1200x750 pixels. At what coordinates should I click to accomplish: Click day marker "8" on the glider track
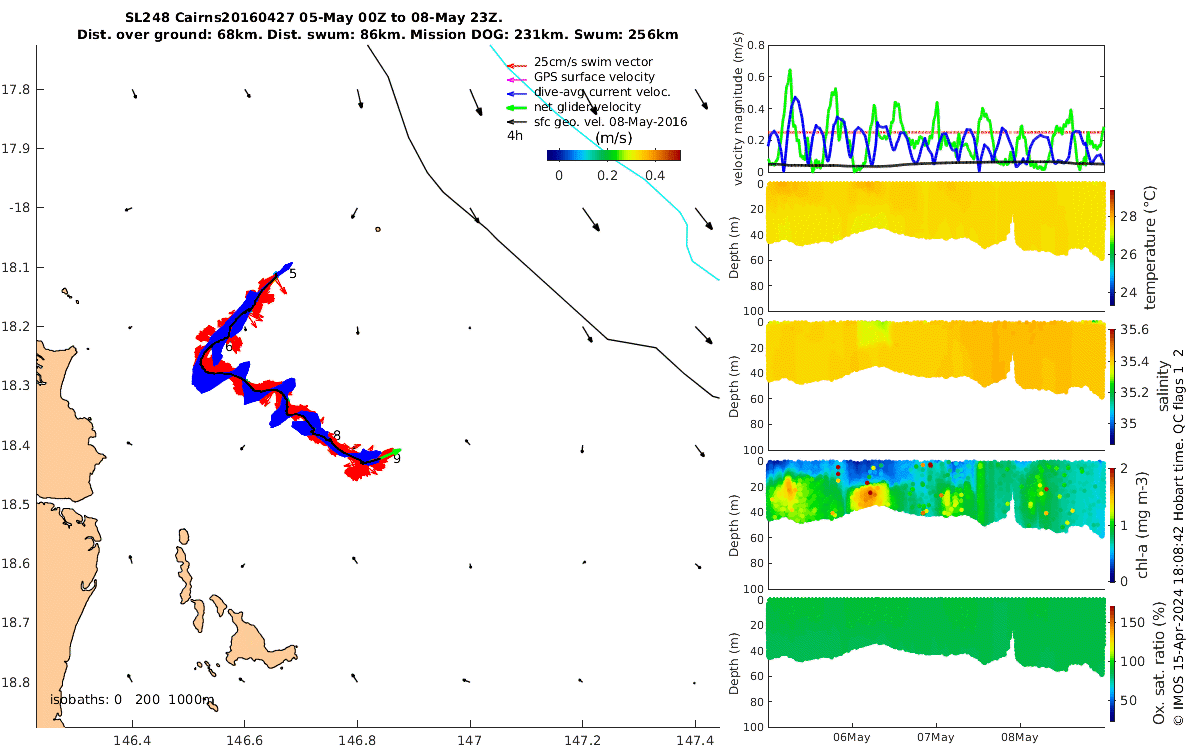coord(337,435)
